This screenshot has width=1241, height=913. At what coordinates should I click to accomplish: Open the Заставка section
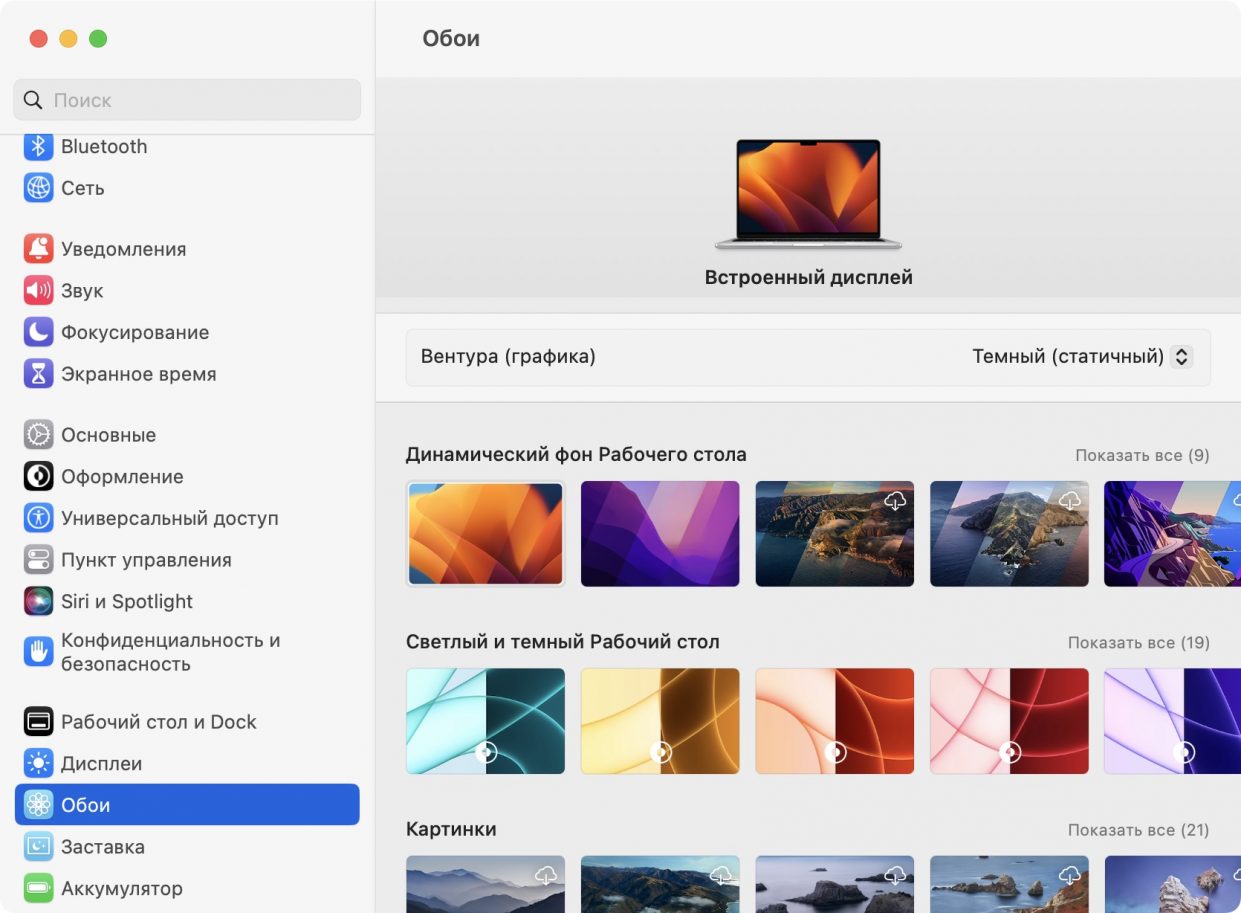(187, 847)
